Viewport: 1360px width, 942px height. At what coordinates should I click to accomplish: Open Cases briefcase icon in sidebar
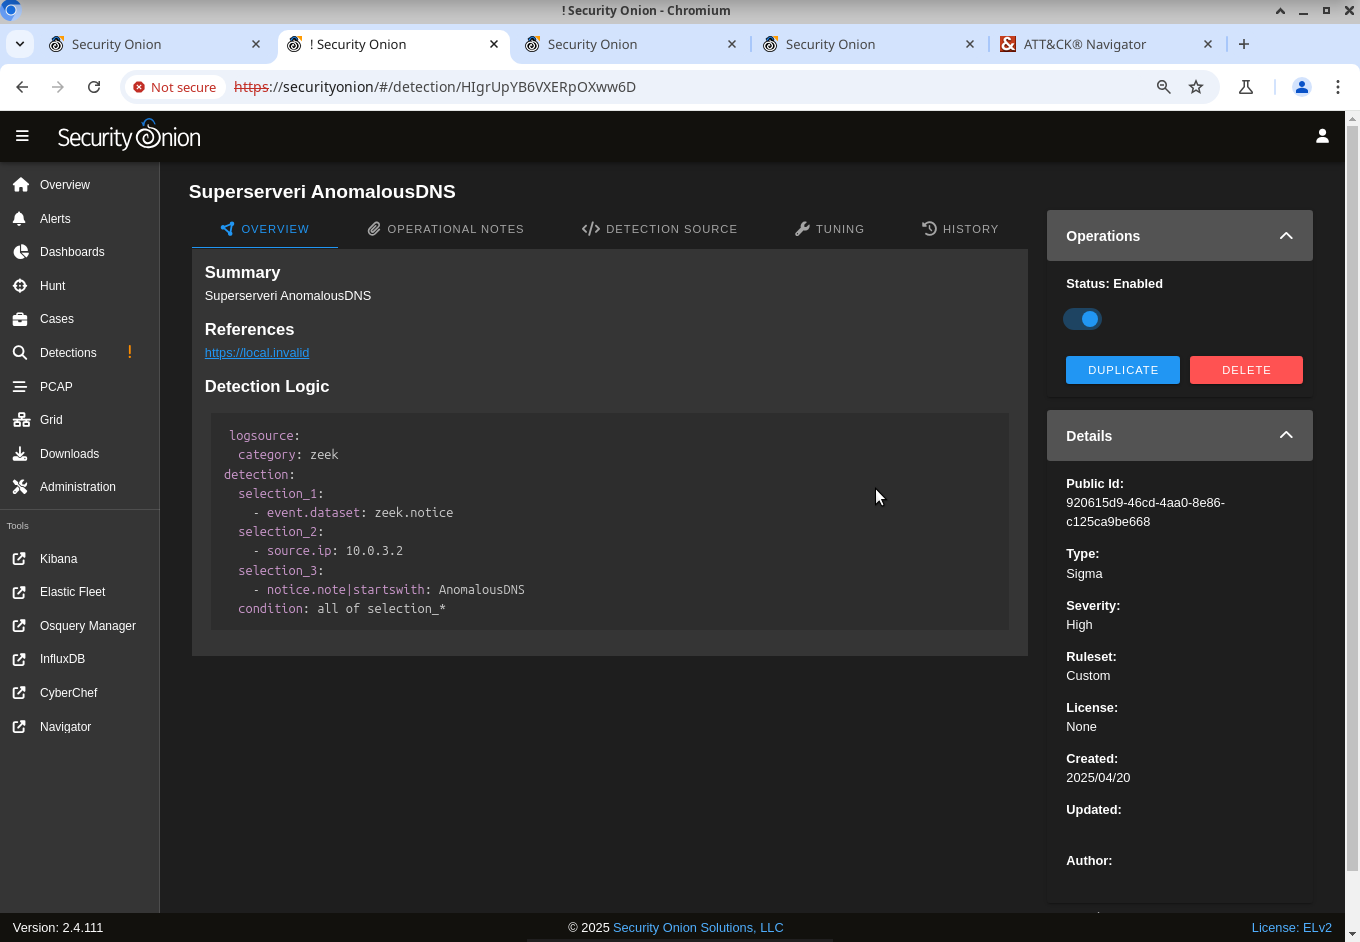pos(20,319)
